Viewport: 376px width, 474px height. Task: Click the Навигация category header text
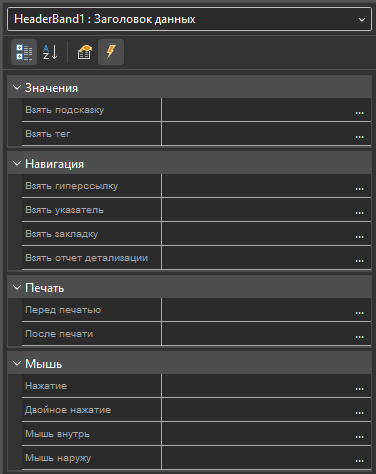pos(54,164)
